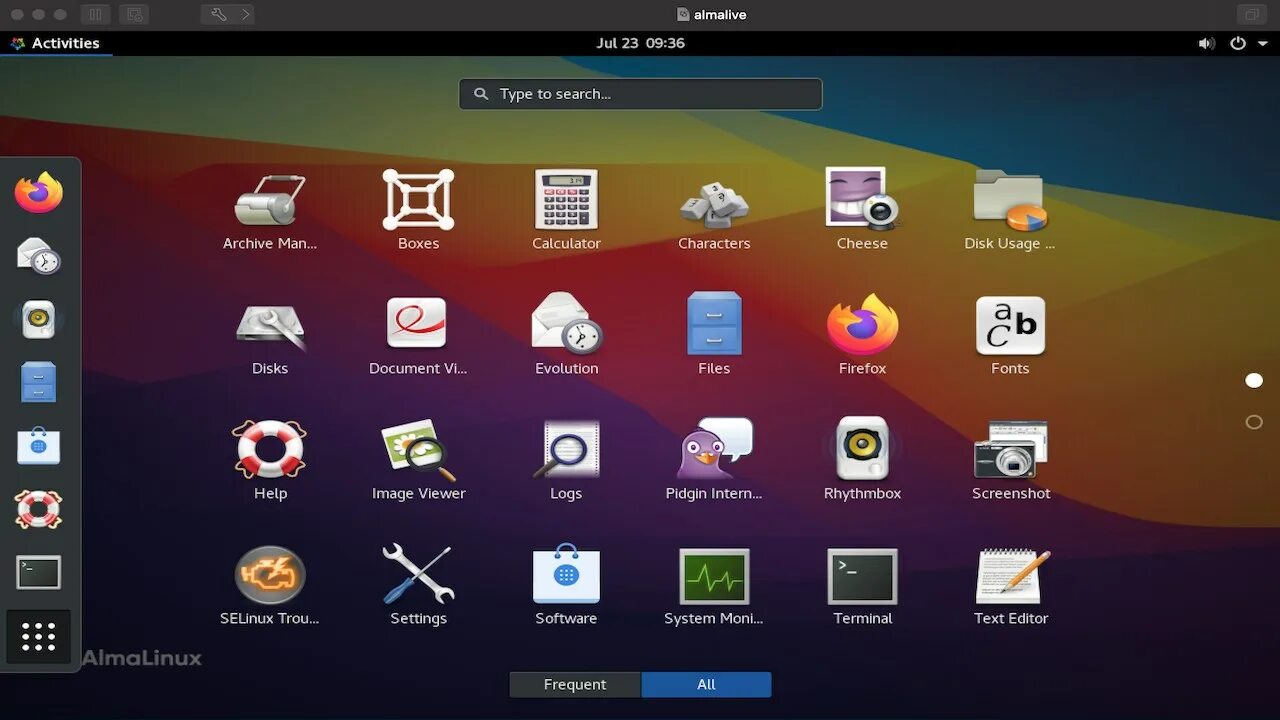Open Files from the app grid
Screen dimensions: 1280x720
(x=714, y=336)
